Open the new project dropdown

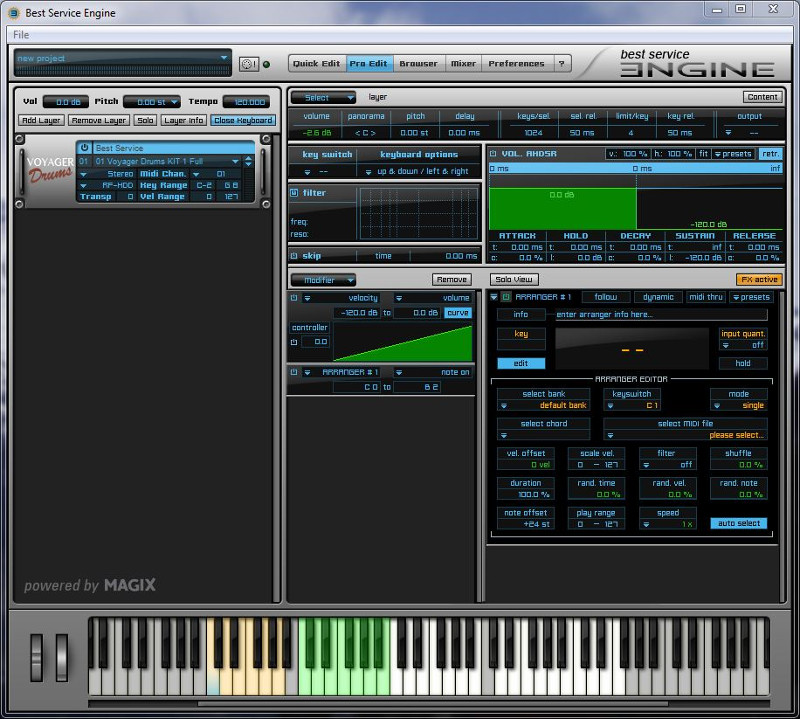pos(224,58)
